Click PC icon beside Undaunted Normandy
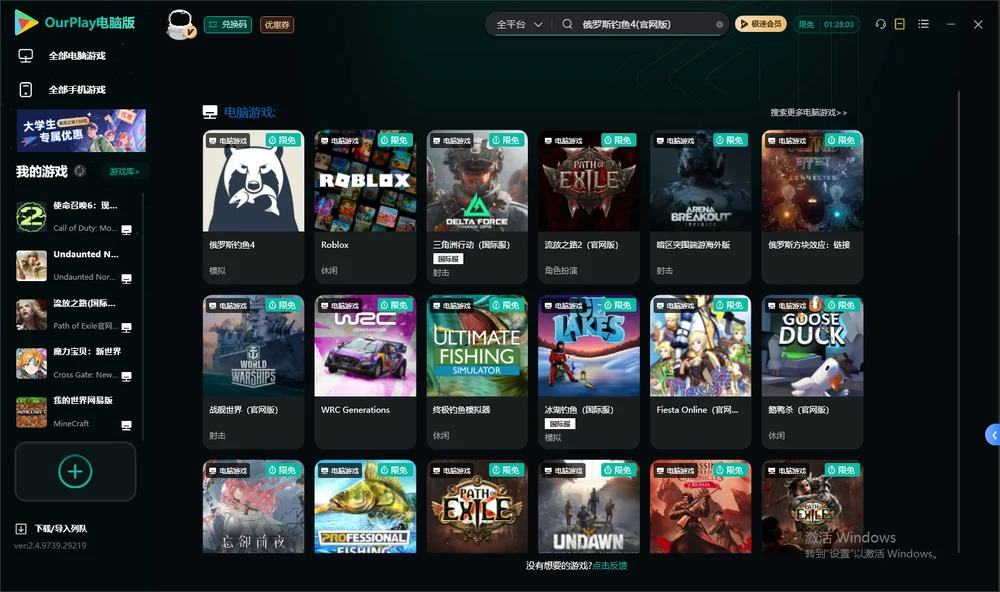Image resolution: width=1000 pixels, height=592 pixels. [x=126, y=279]
